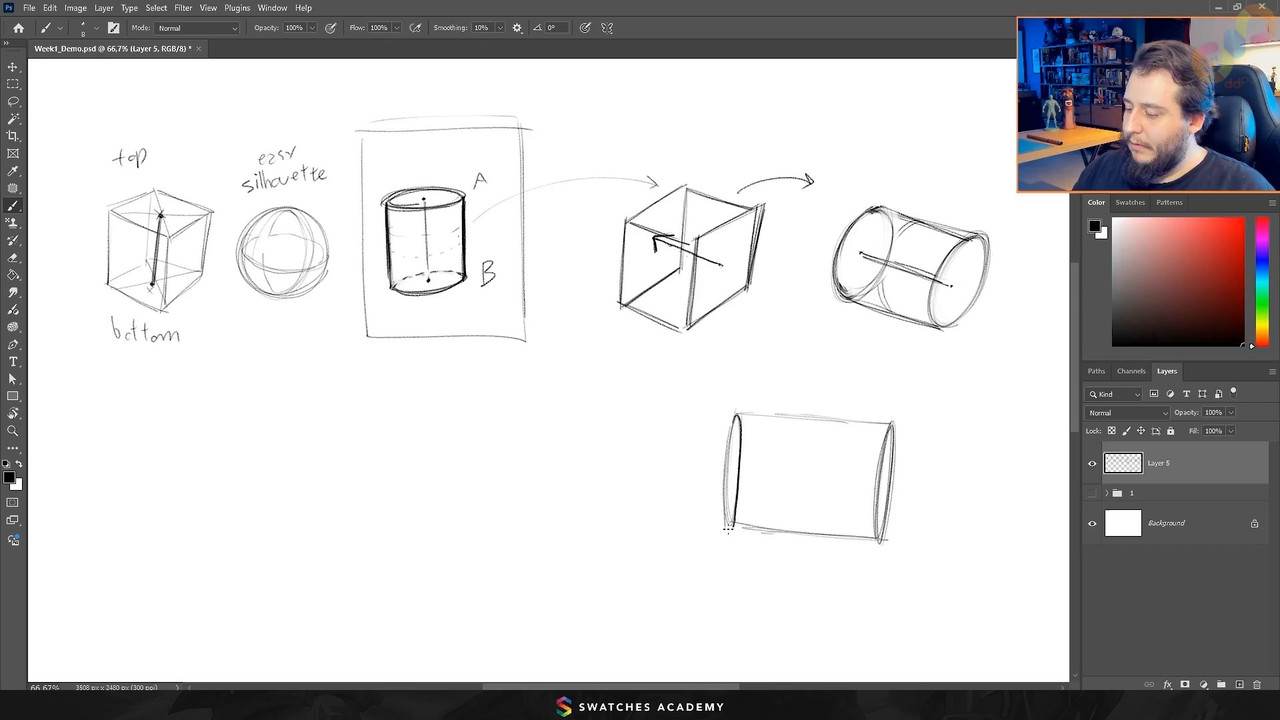Open Smoothing value dropdown

coord(499,28)
